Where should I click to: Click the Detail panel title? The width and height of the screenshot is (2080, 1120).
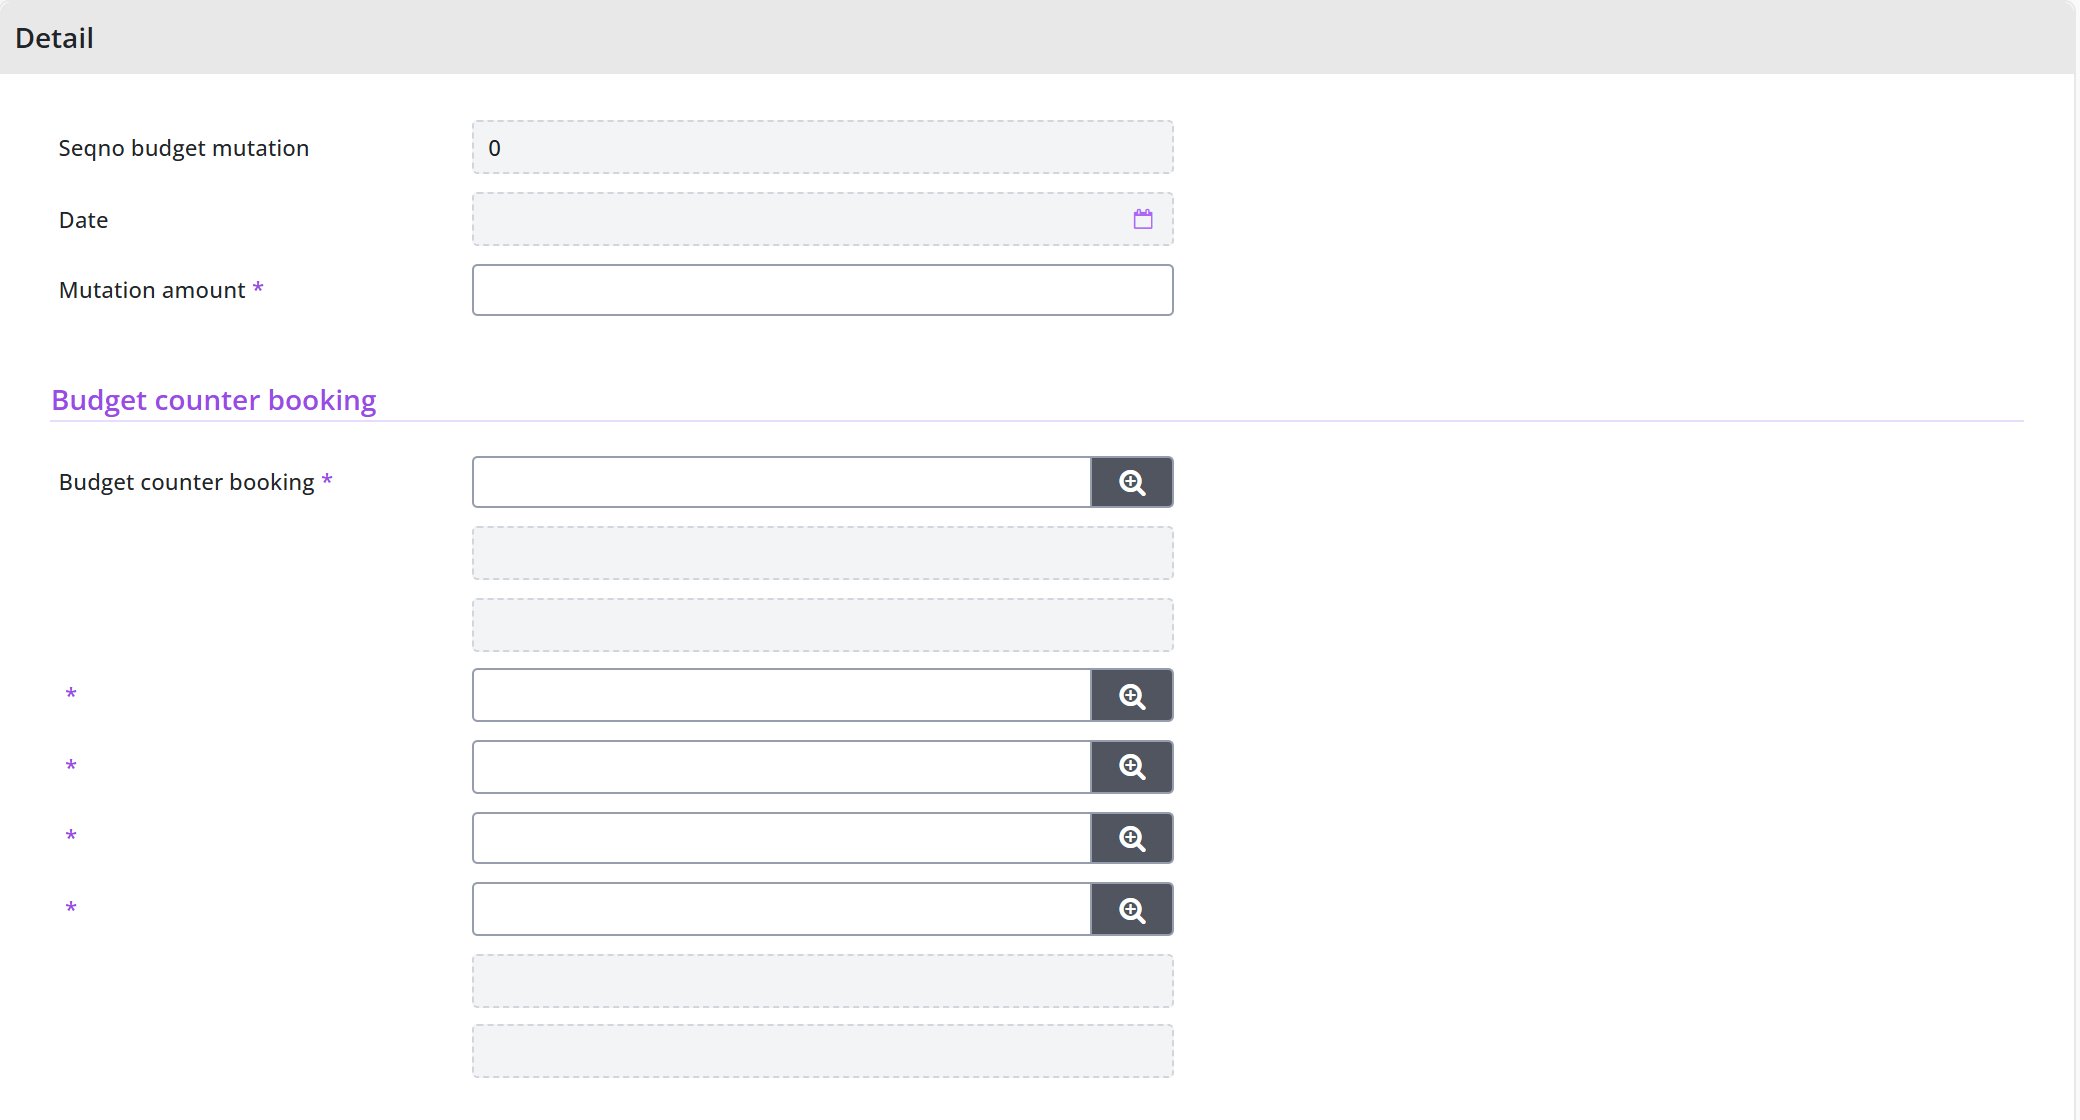[x=55, y=38]
